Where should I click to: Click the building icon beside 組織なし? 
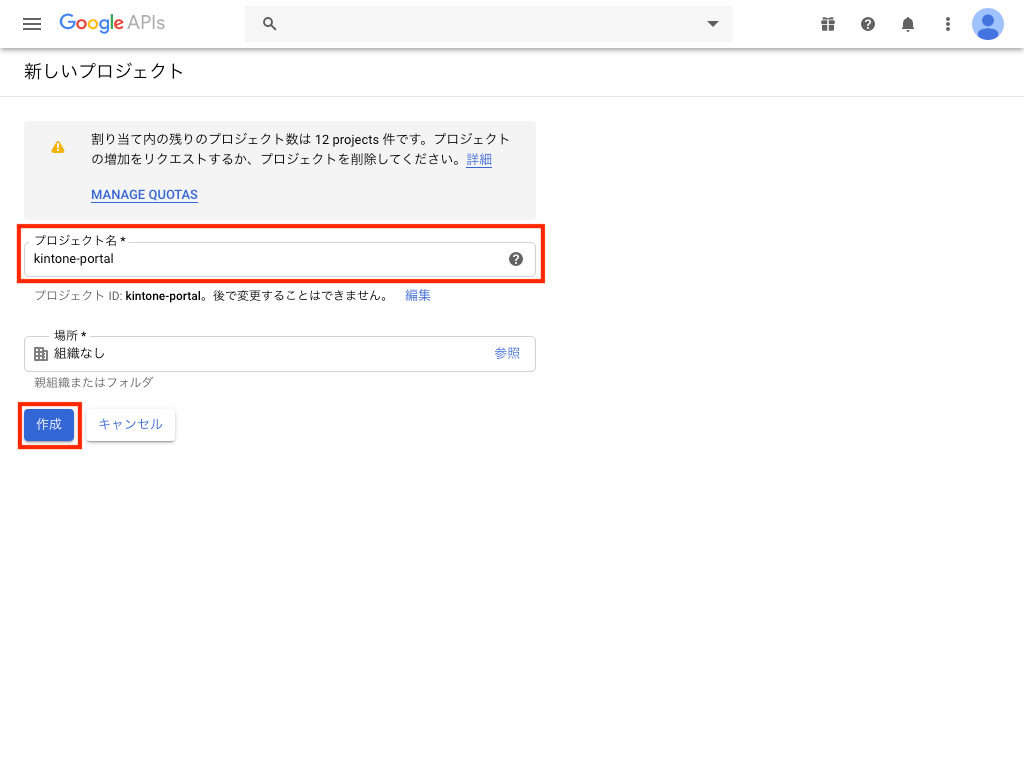[41, 354]
